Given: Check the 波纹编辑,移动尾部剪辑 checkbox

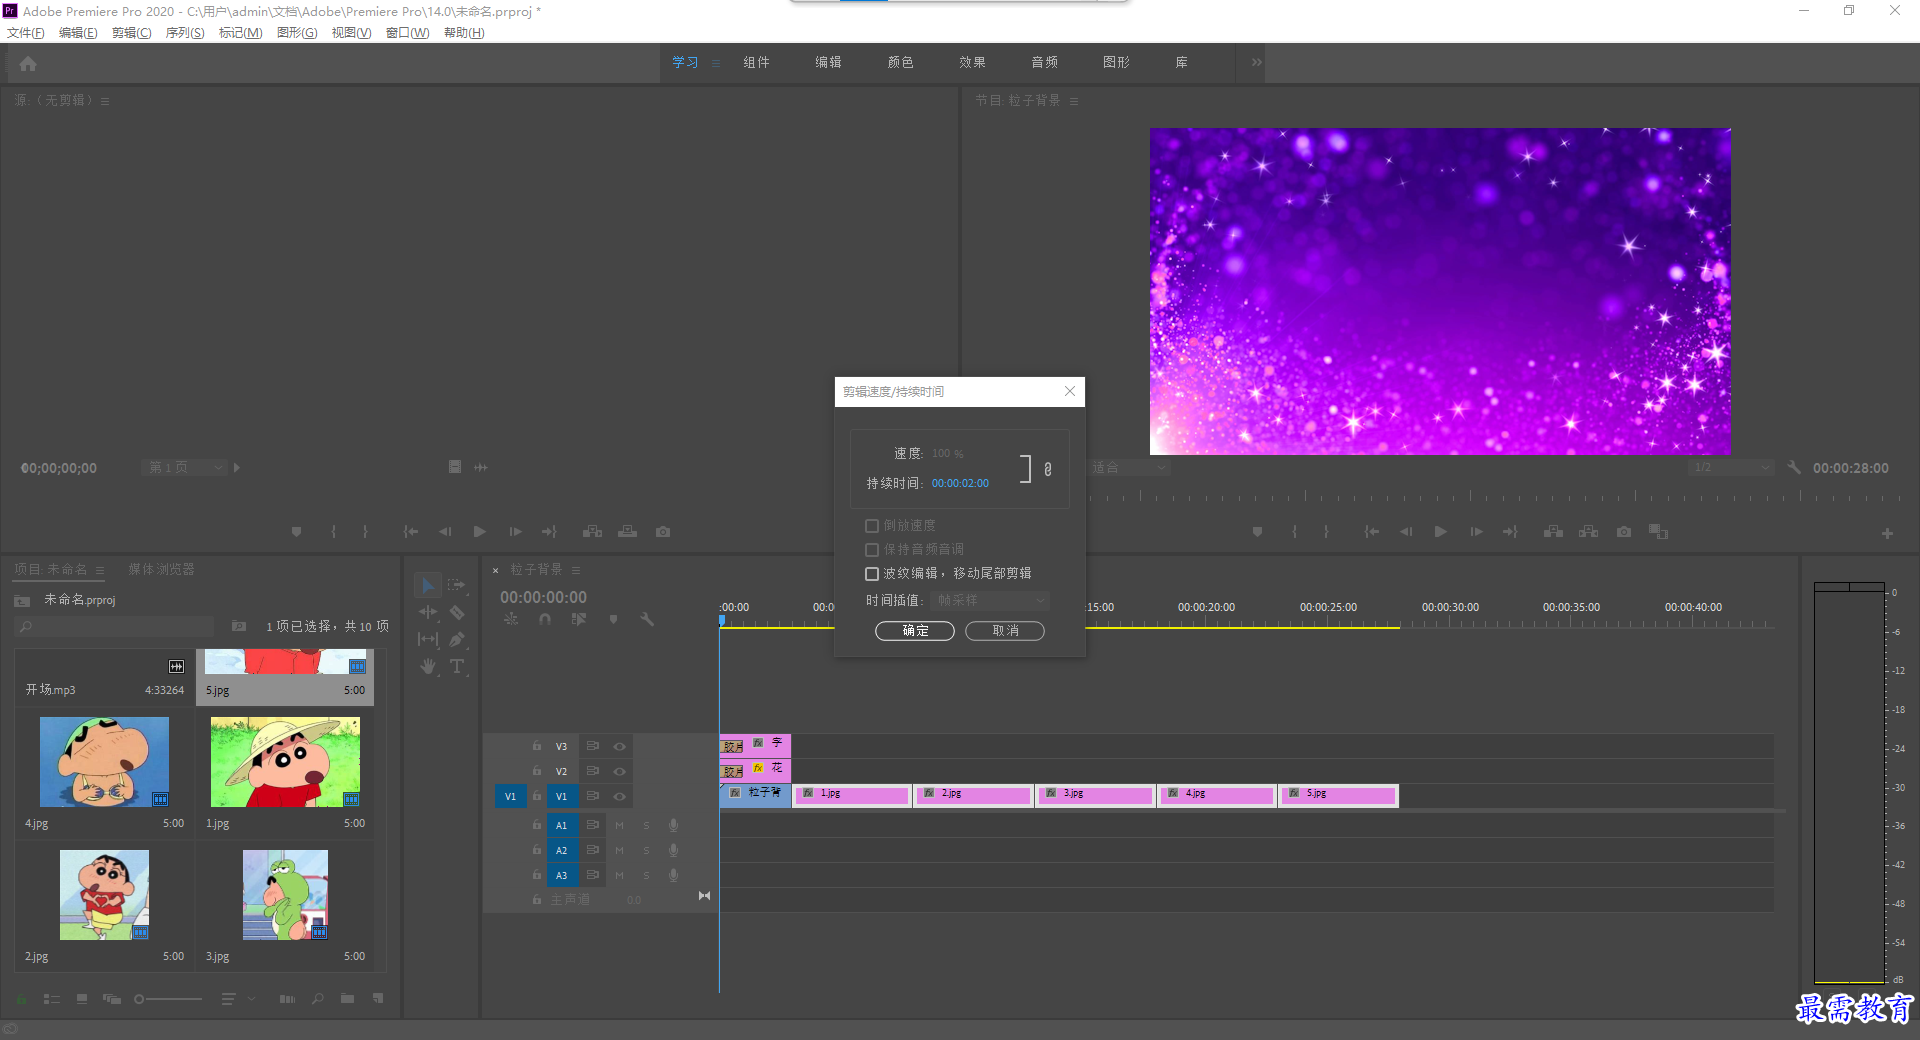Looking at the screenshot, I should point(872,574).
